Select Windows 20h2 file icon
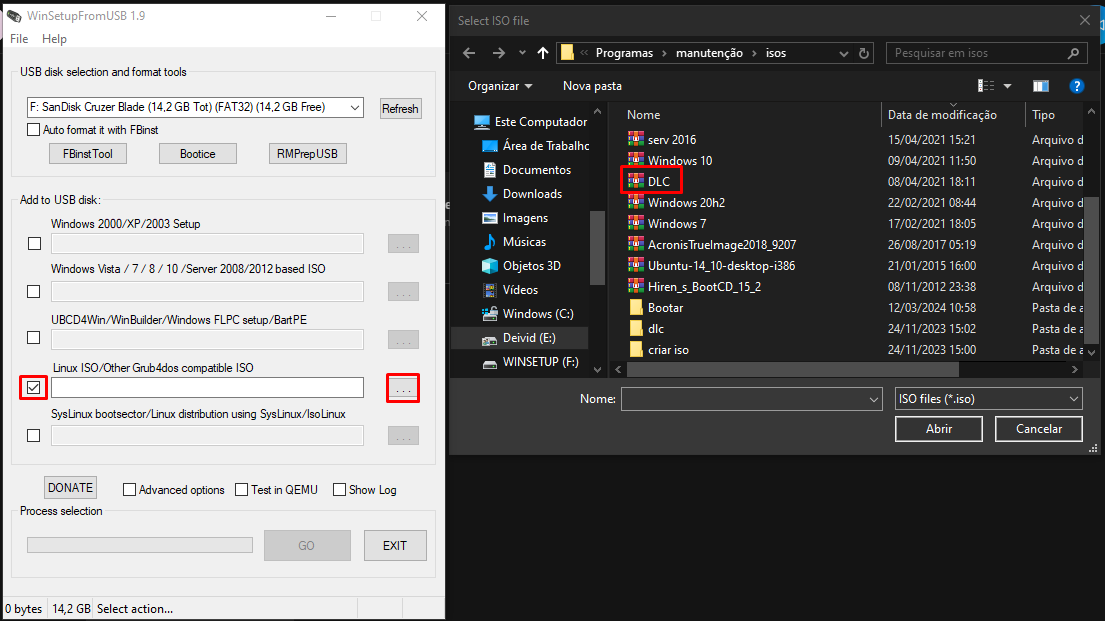 point(636,202)
